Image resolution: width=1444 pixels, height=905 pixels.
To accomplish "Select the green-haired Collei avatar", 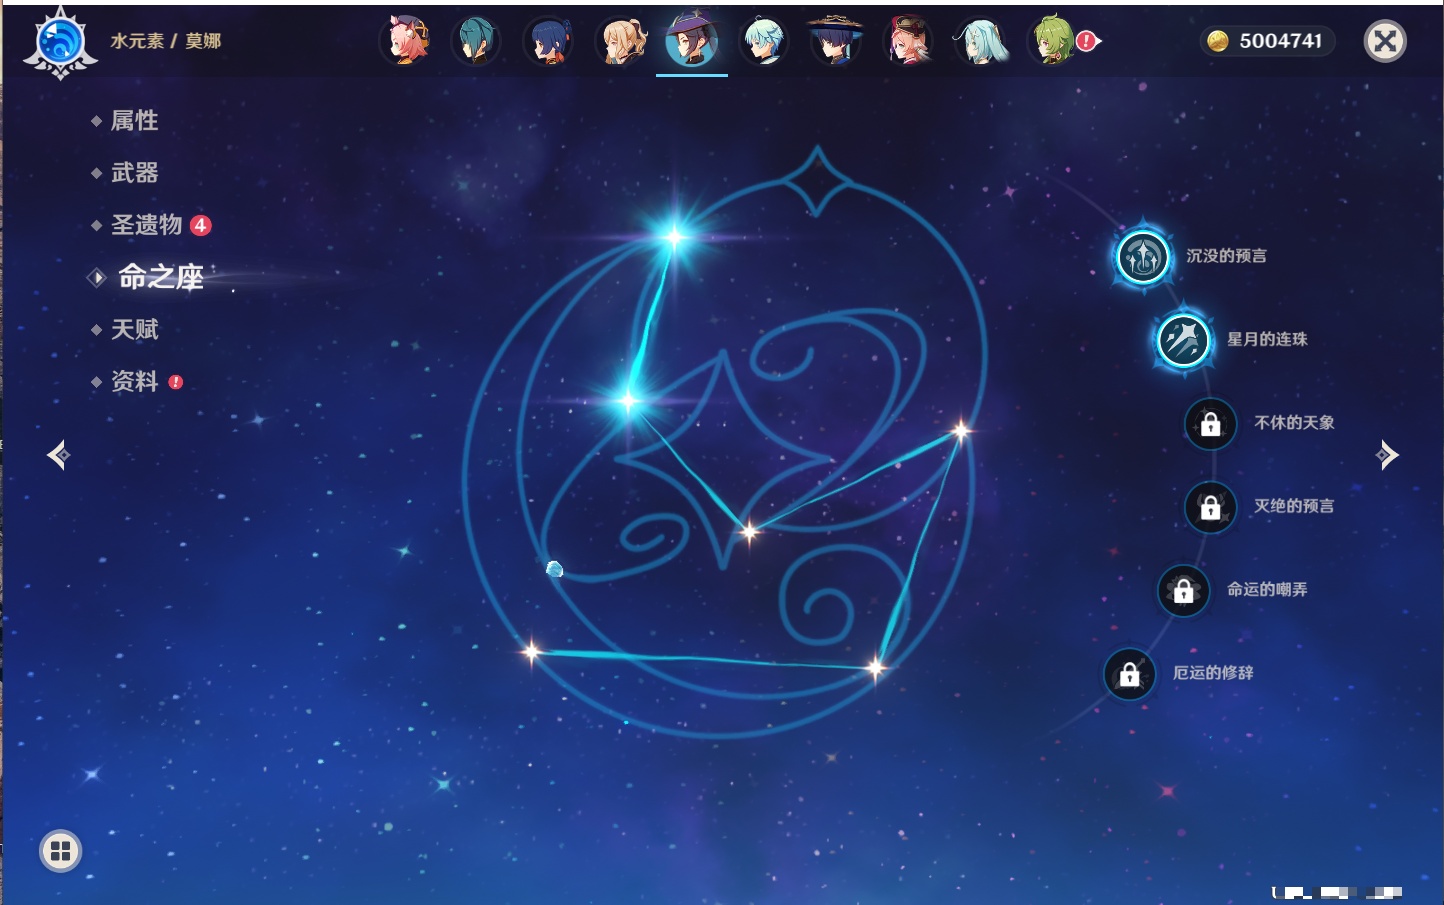I will (1051, 41).
